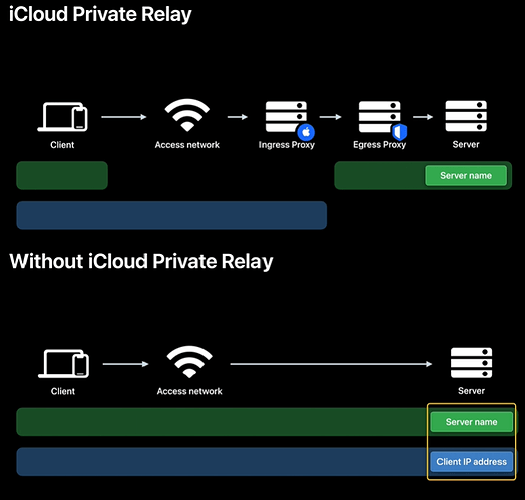525x500 pixels.
Task: Click the long arrow from Access network to Server
Action: [331, 364]
